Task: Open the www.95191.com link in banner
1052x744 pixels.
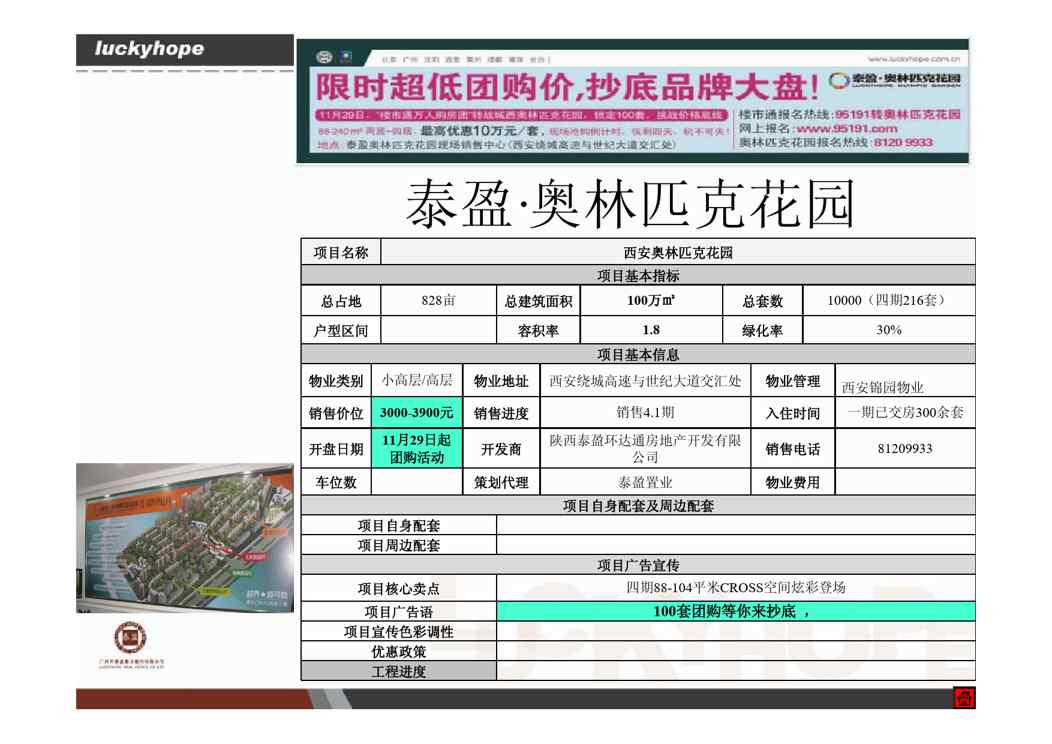Action: point(847,129)
